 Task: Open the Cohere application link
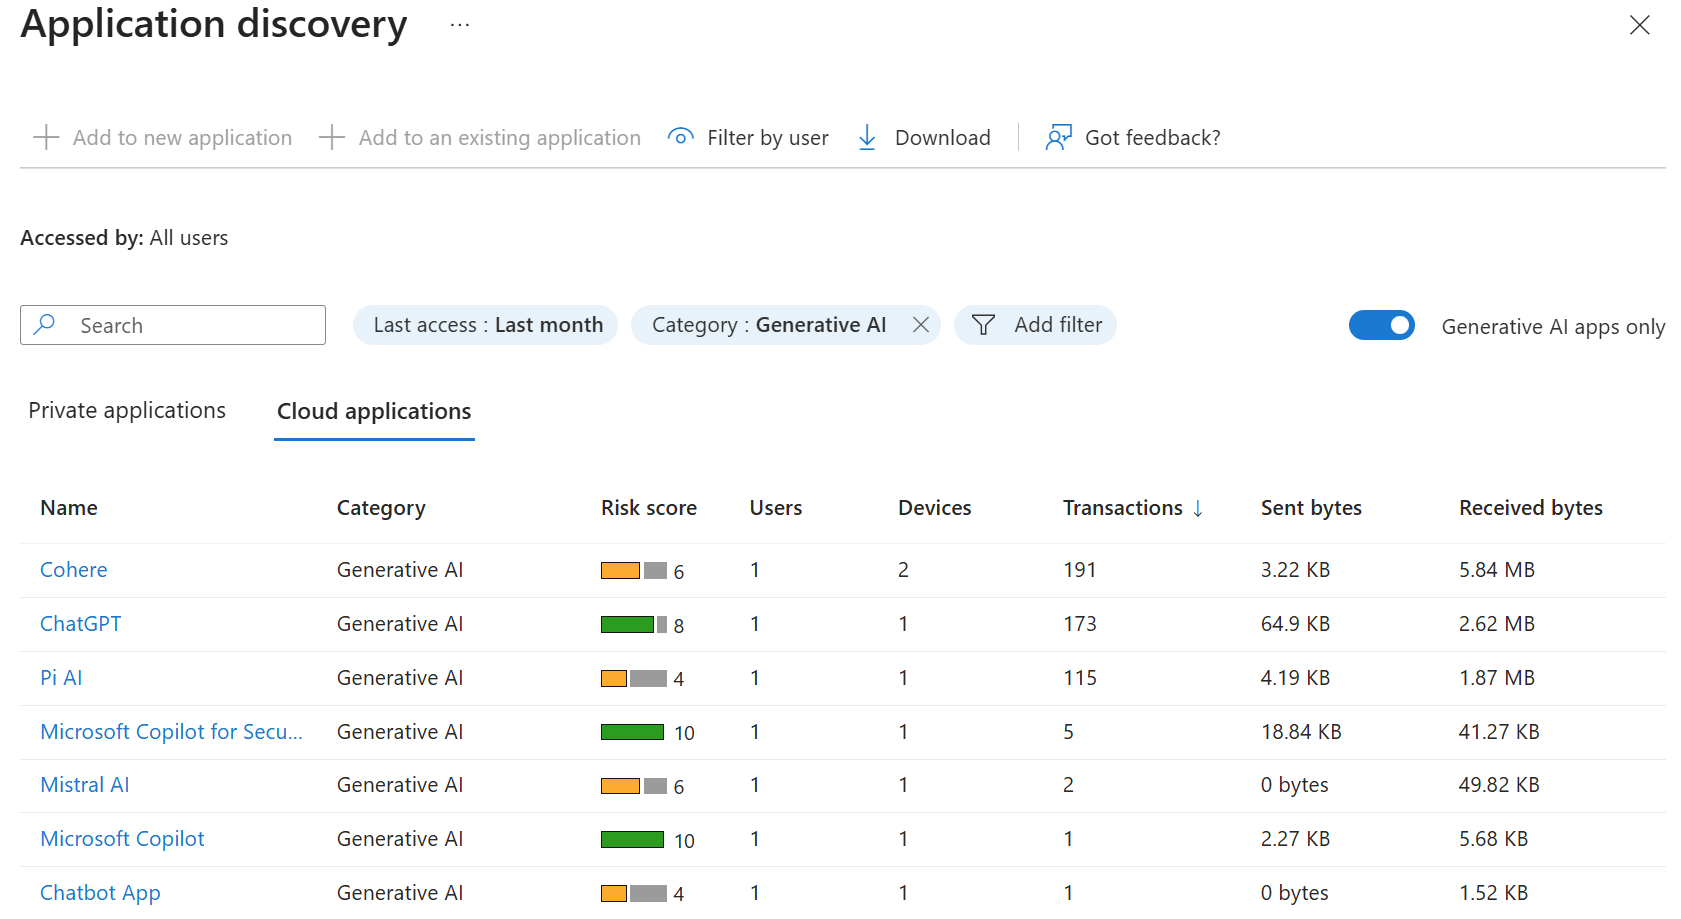tap(74, 570)
